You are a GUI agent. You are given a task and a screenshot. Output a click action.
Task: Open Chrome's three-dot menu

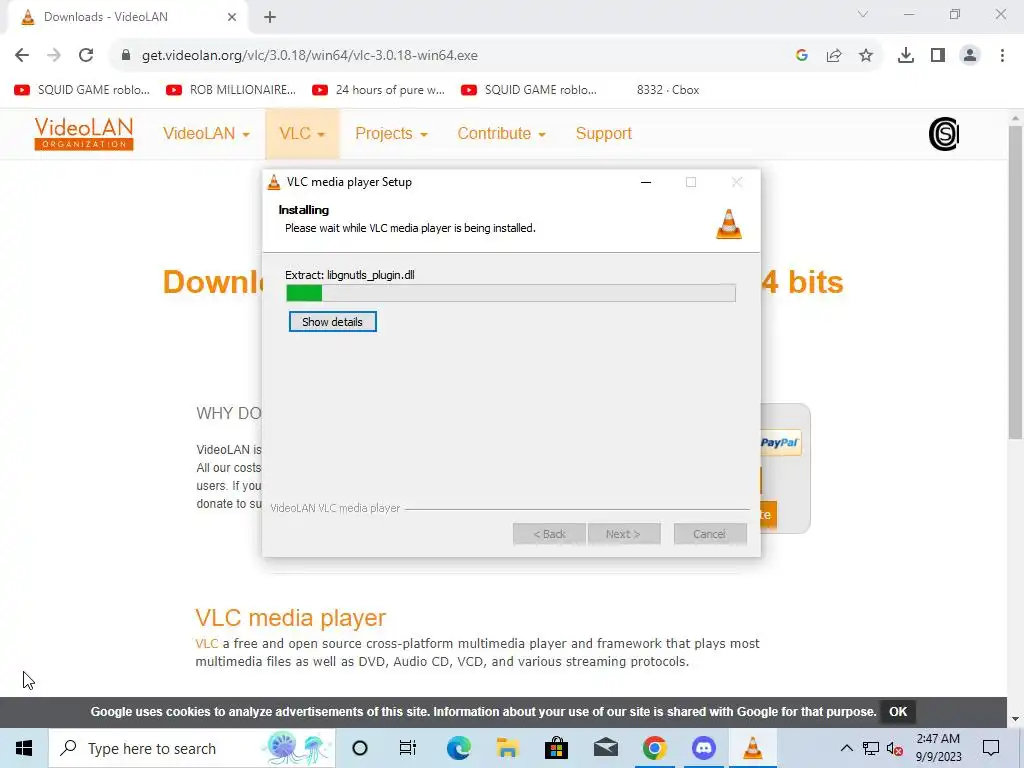tap(1002, 56)
